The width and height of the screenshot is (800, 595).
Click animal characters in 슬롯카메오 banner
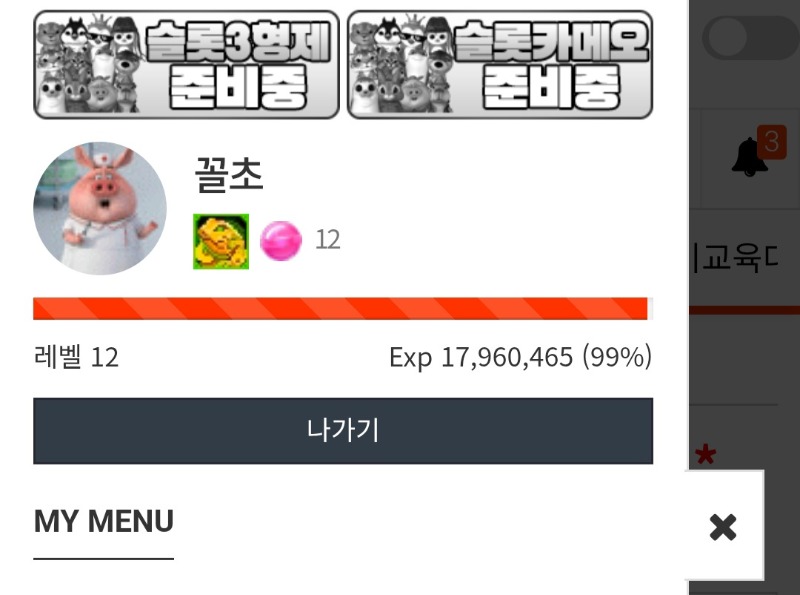pyautogui.click(x=403, y=64)
